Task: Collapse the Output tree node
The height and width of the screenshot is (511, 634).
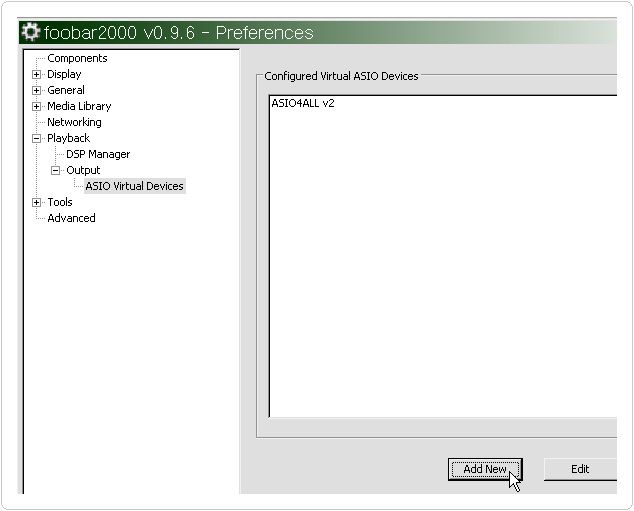Action: coord(55,170)
